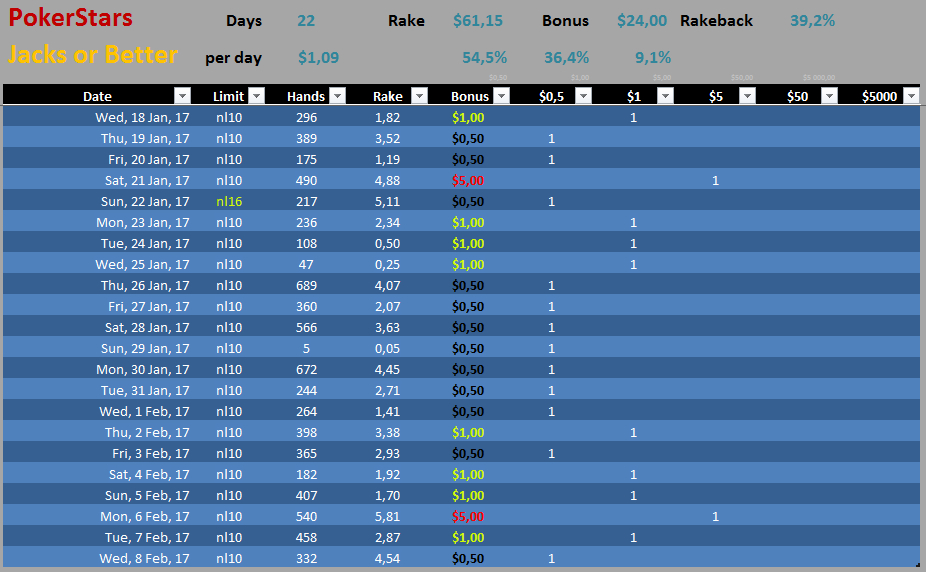
Task: Open the Limit column filter dropdown
Action: 256,96
